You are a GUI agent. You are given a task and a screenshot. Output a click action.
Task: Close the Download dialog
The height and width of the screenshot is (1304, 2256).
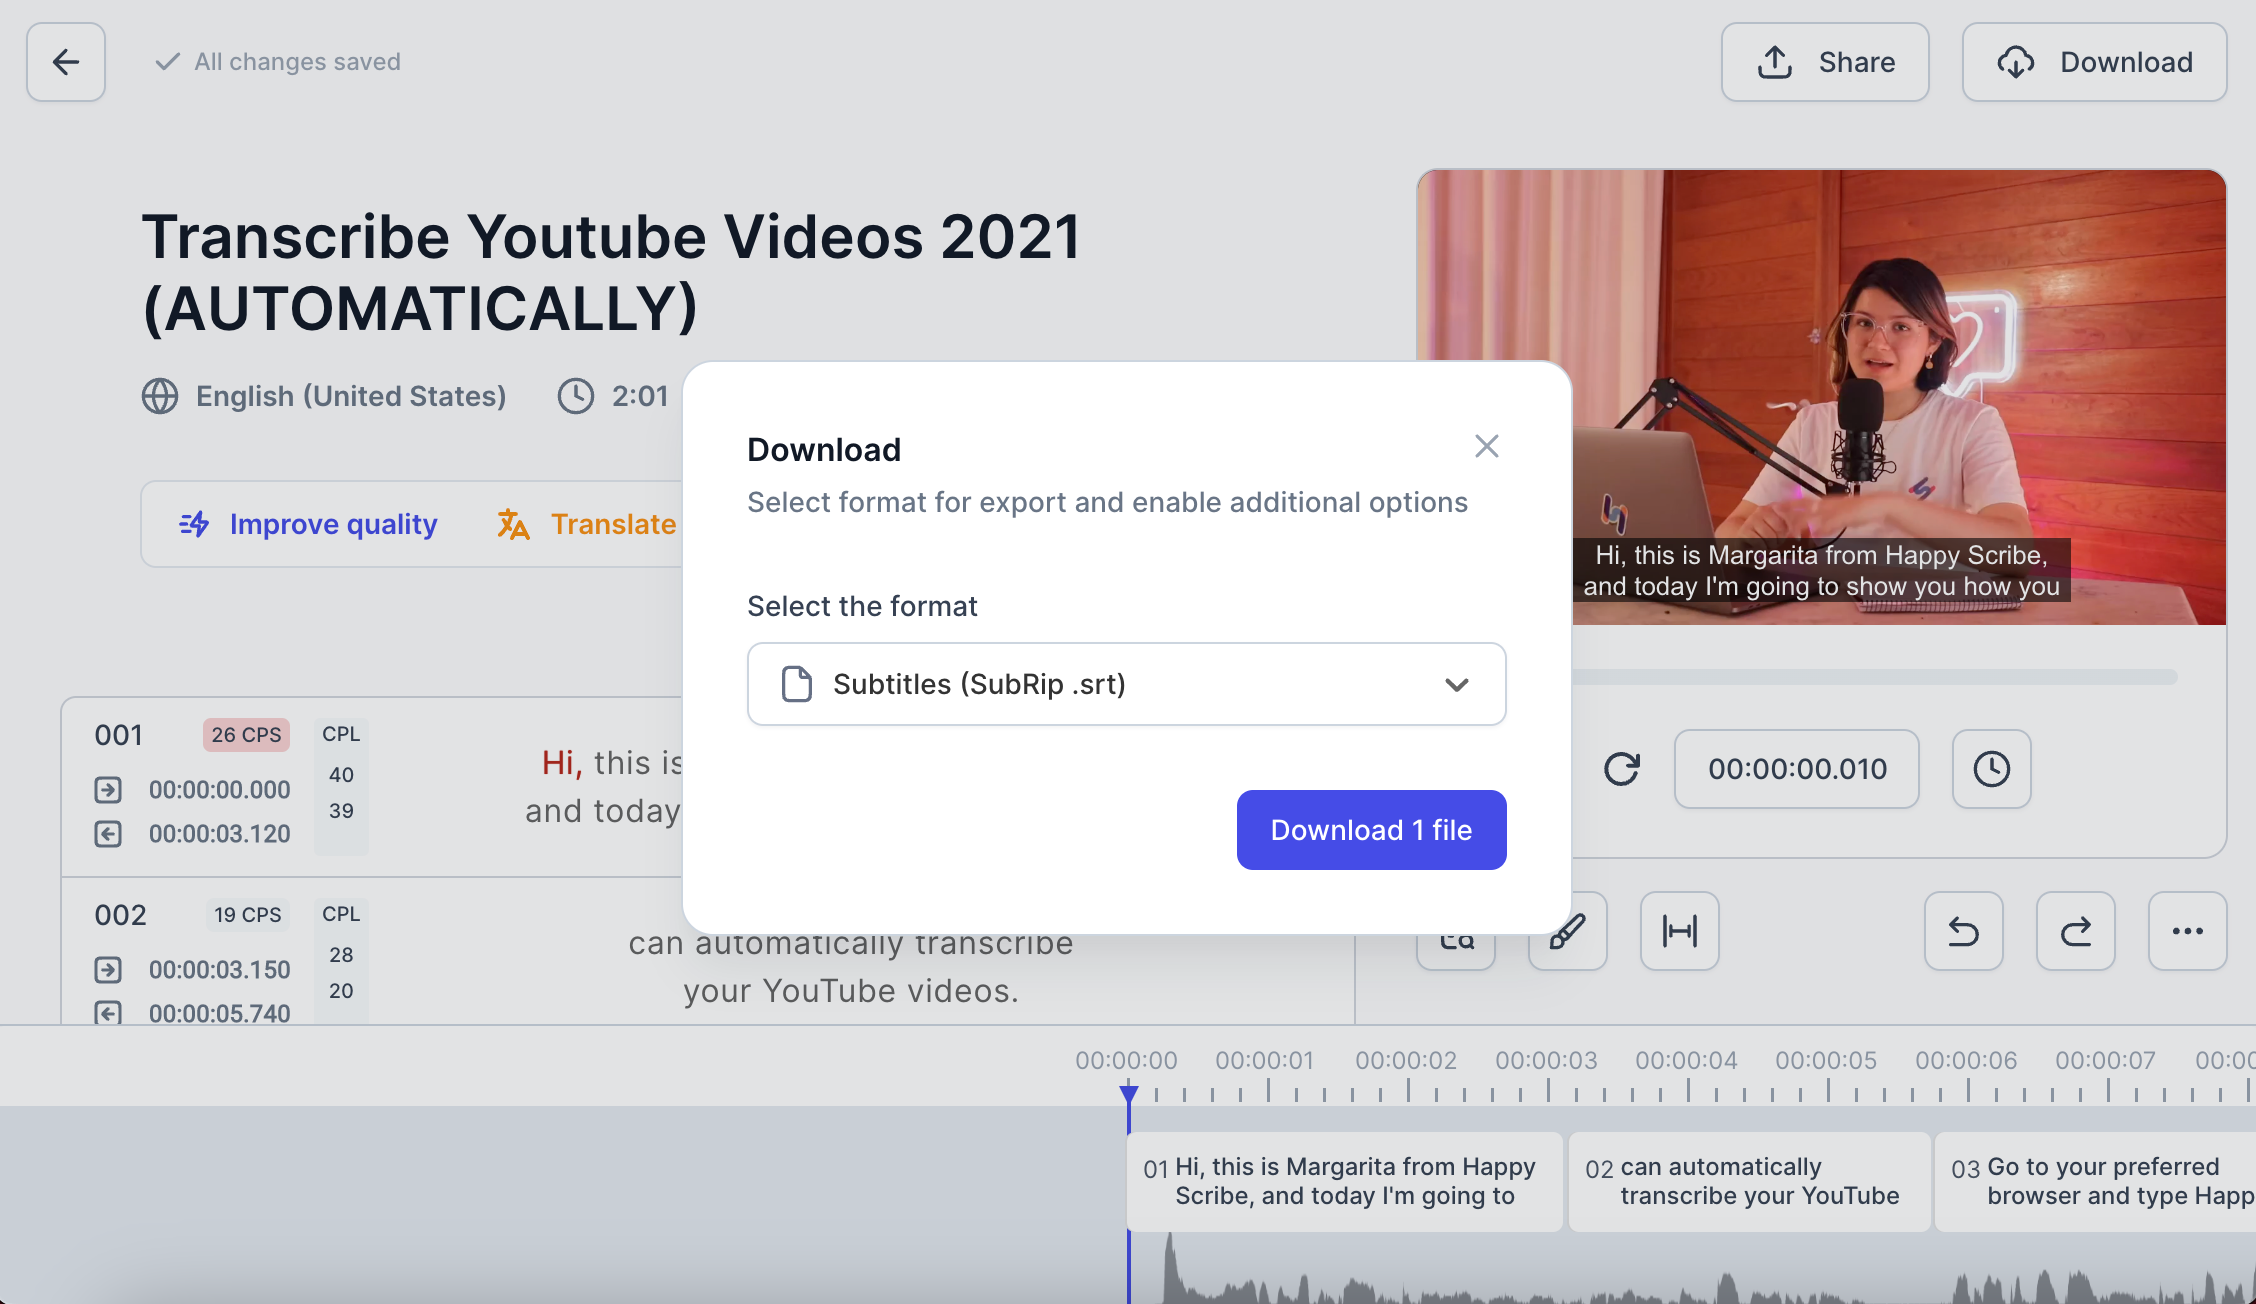(1486, 446)
